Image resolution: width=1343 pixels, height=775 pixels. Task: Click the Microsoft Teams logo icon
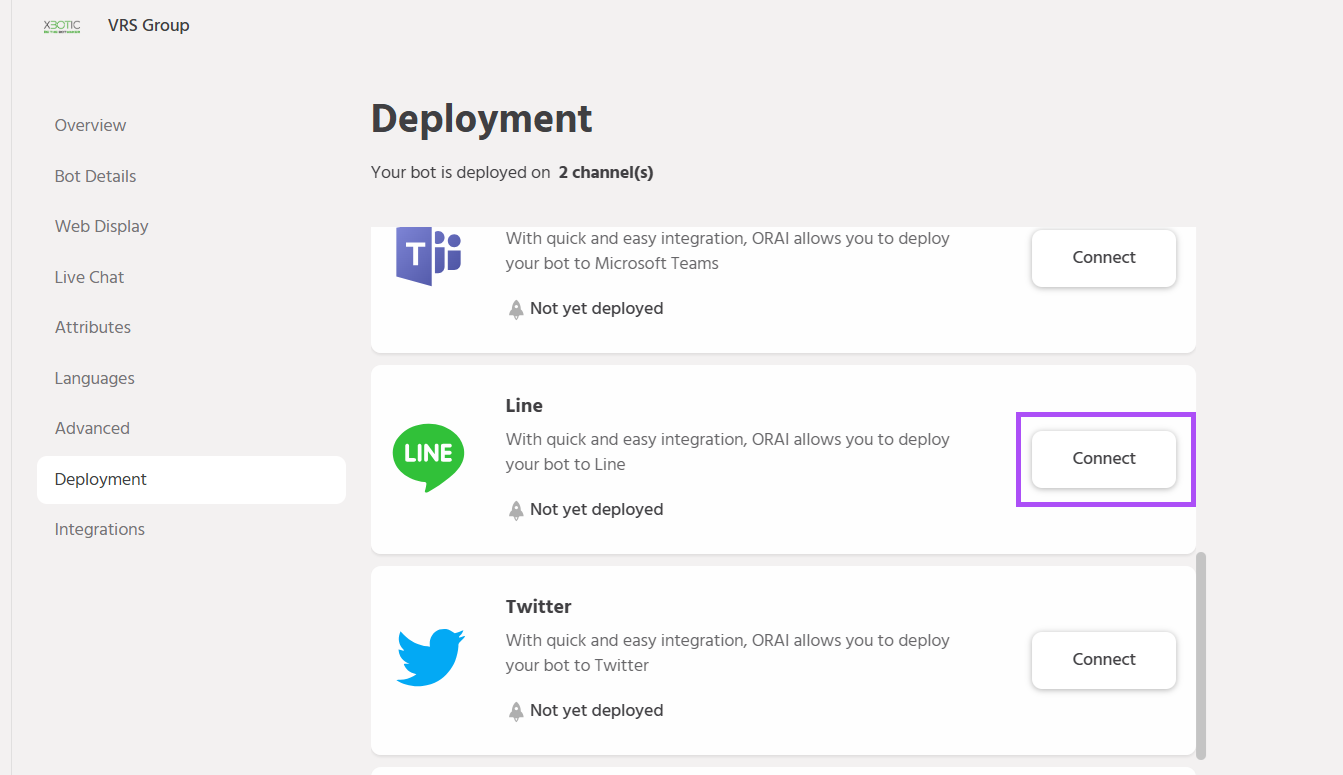428,256
